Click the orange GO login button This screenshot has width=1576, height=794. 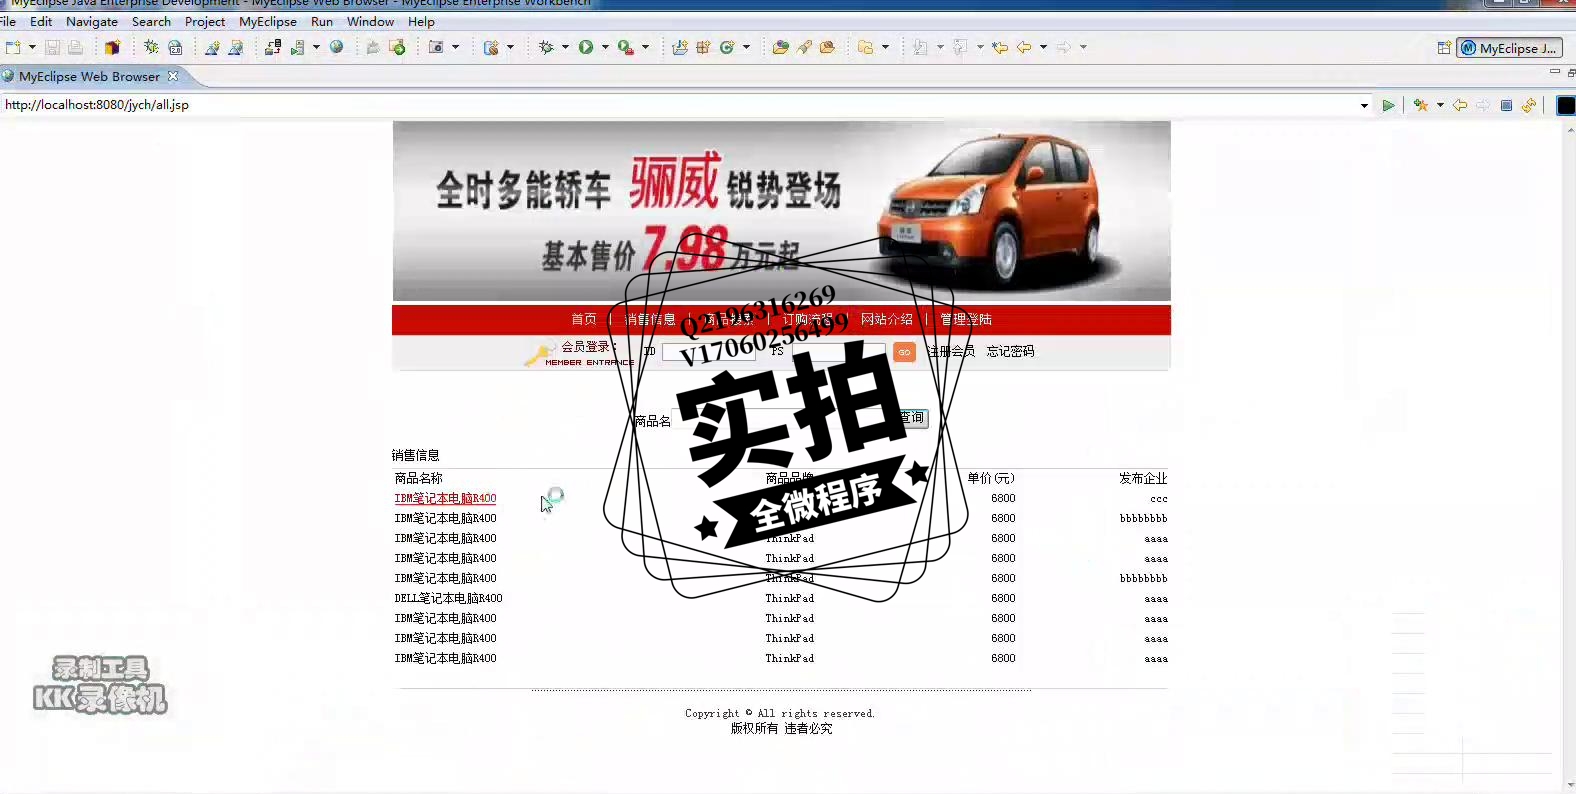point(904,352)
